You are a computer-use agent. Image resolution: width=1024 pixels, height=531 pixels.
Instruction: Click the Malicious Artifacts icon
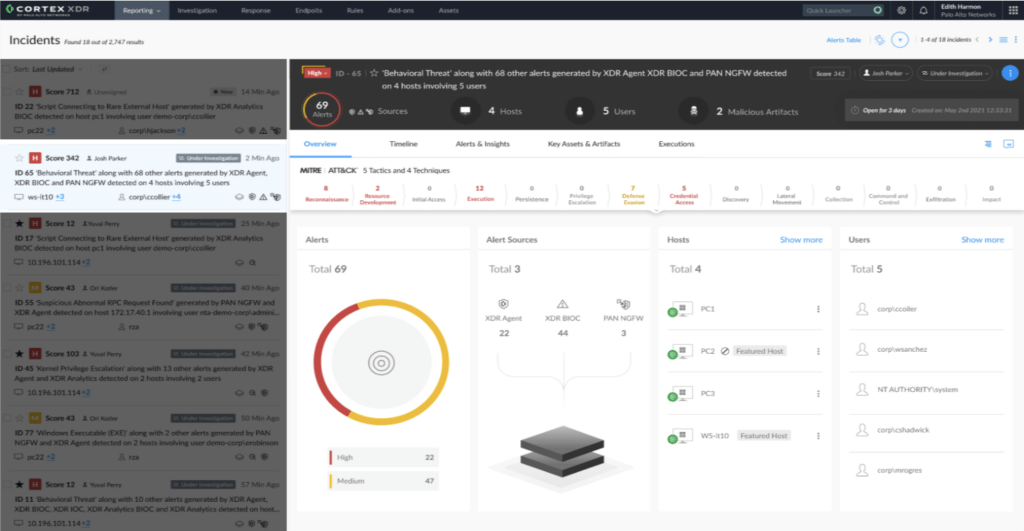click(694, 111)
